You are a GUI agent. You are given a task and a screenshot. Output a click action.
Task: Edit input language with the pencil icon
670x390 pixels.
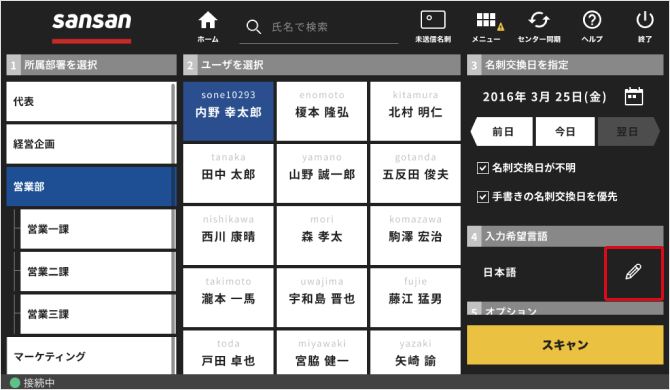pos(633,272)
